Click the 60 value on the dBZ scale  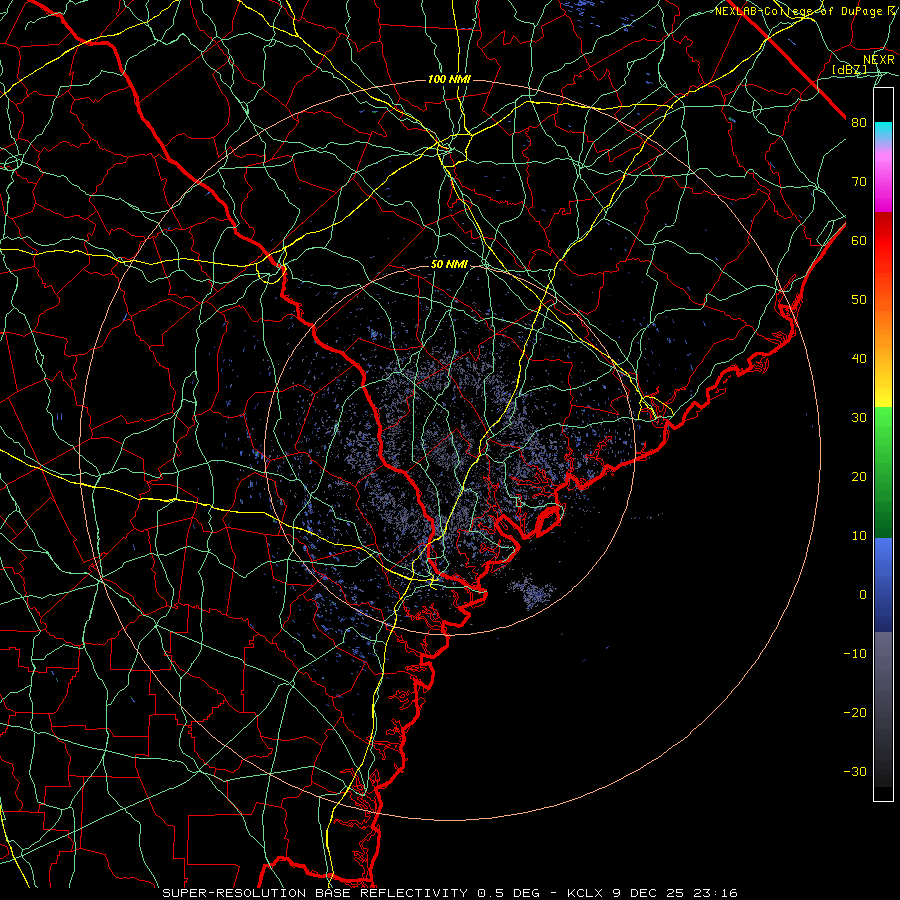[859, 240]
